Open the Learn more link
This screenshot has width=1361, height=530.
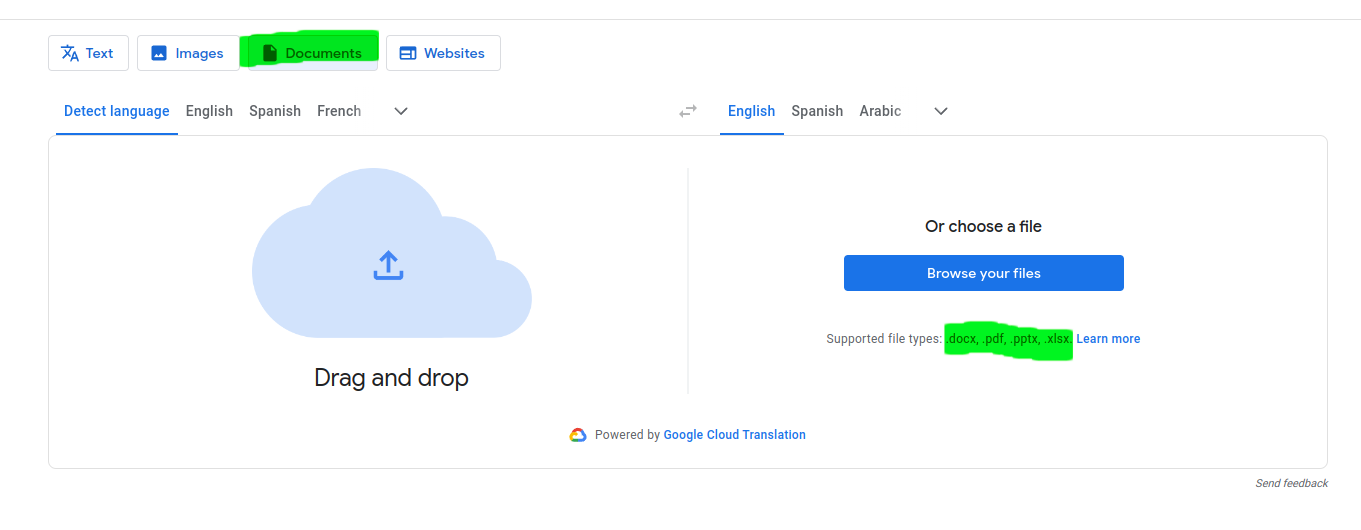(x=1108, y=339)
